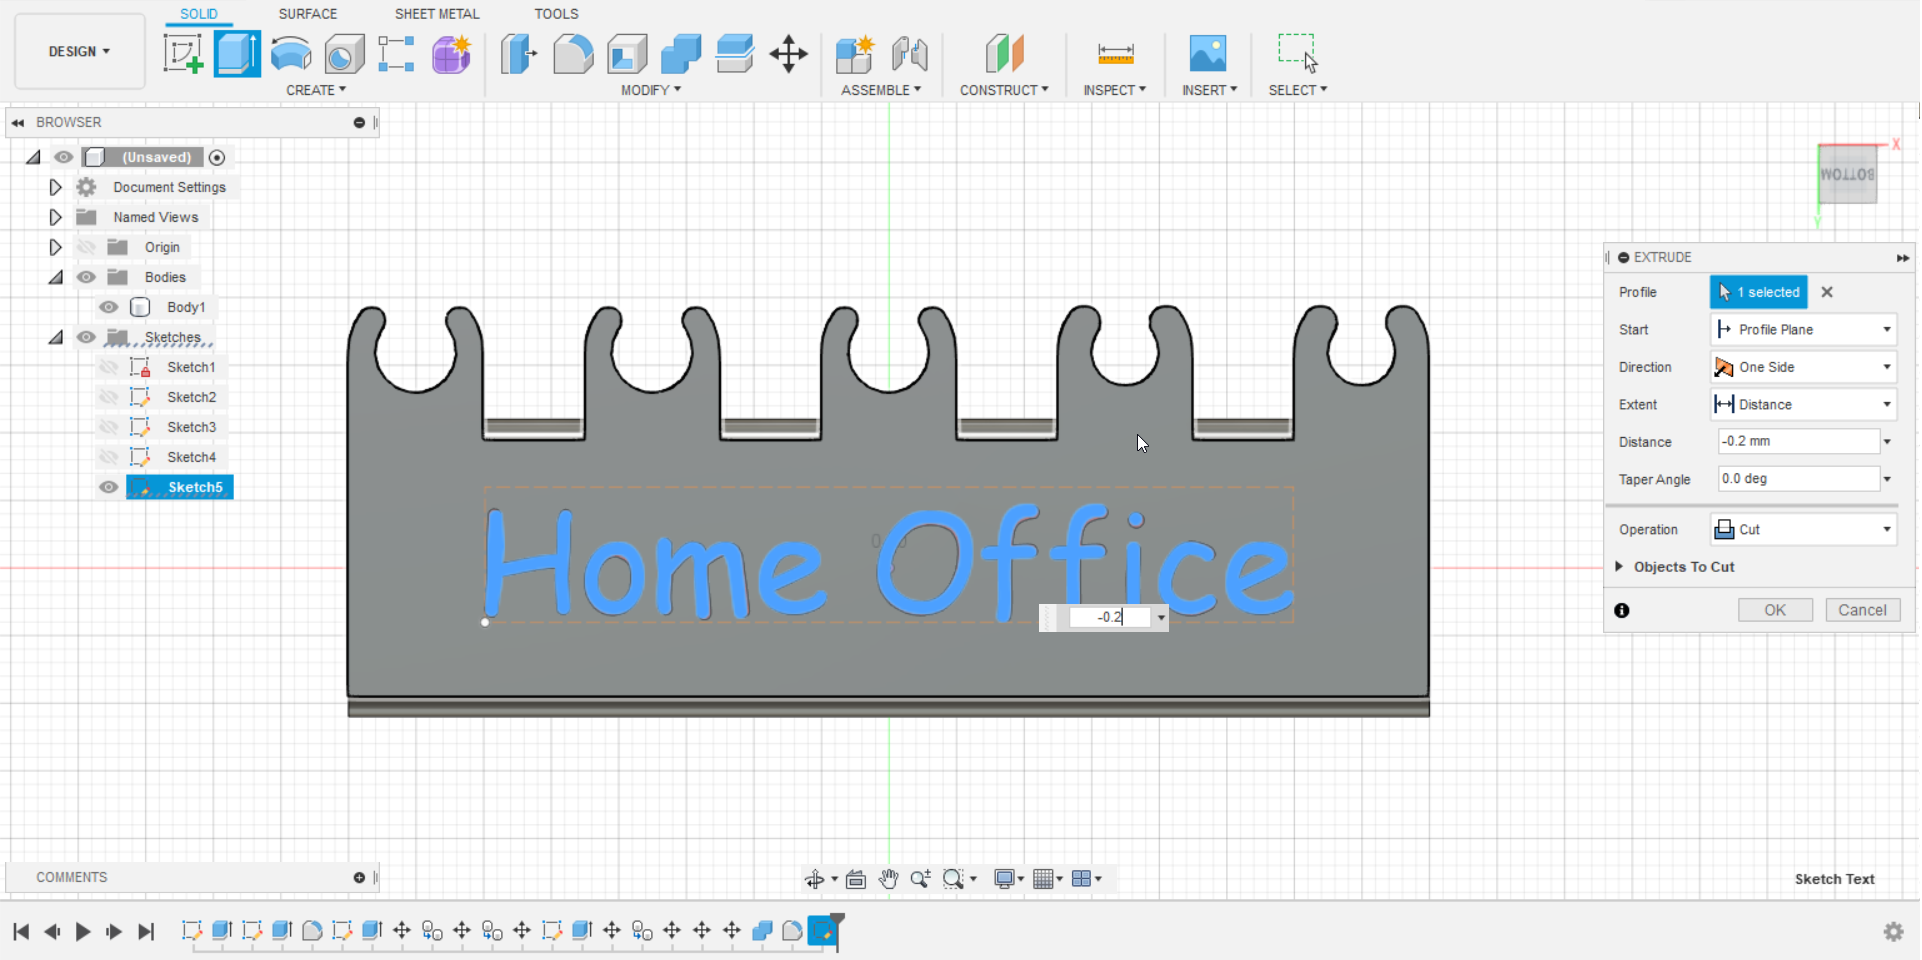
Task: Open timeline settings gear
Action: coord(1893,932)
